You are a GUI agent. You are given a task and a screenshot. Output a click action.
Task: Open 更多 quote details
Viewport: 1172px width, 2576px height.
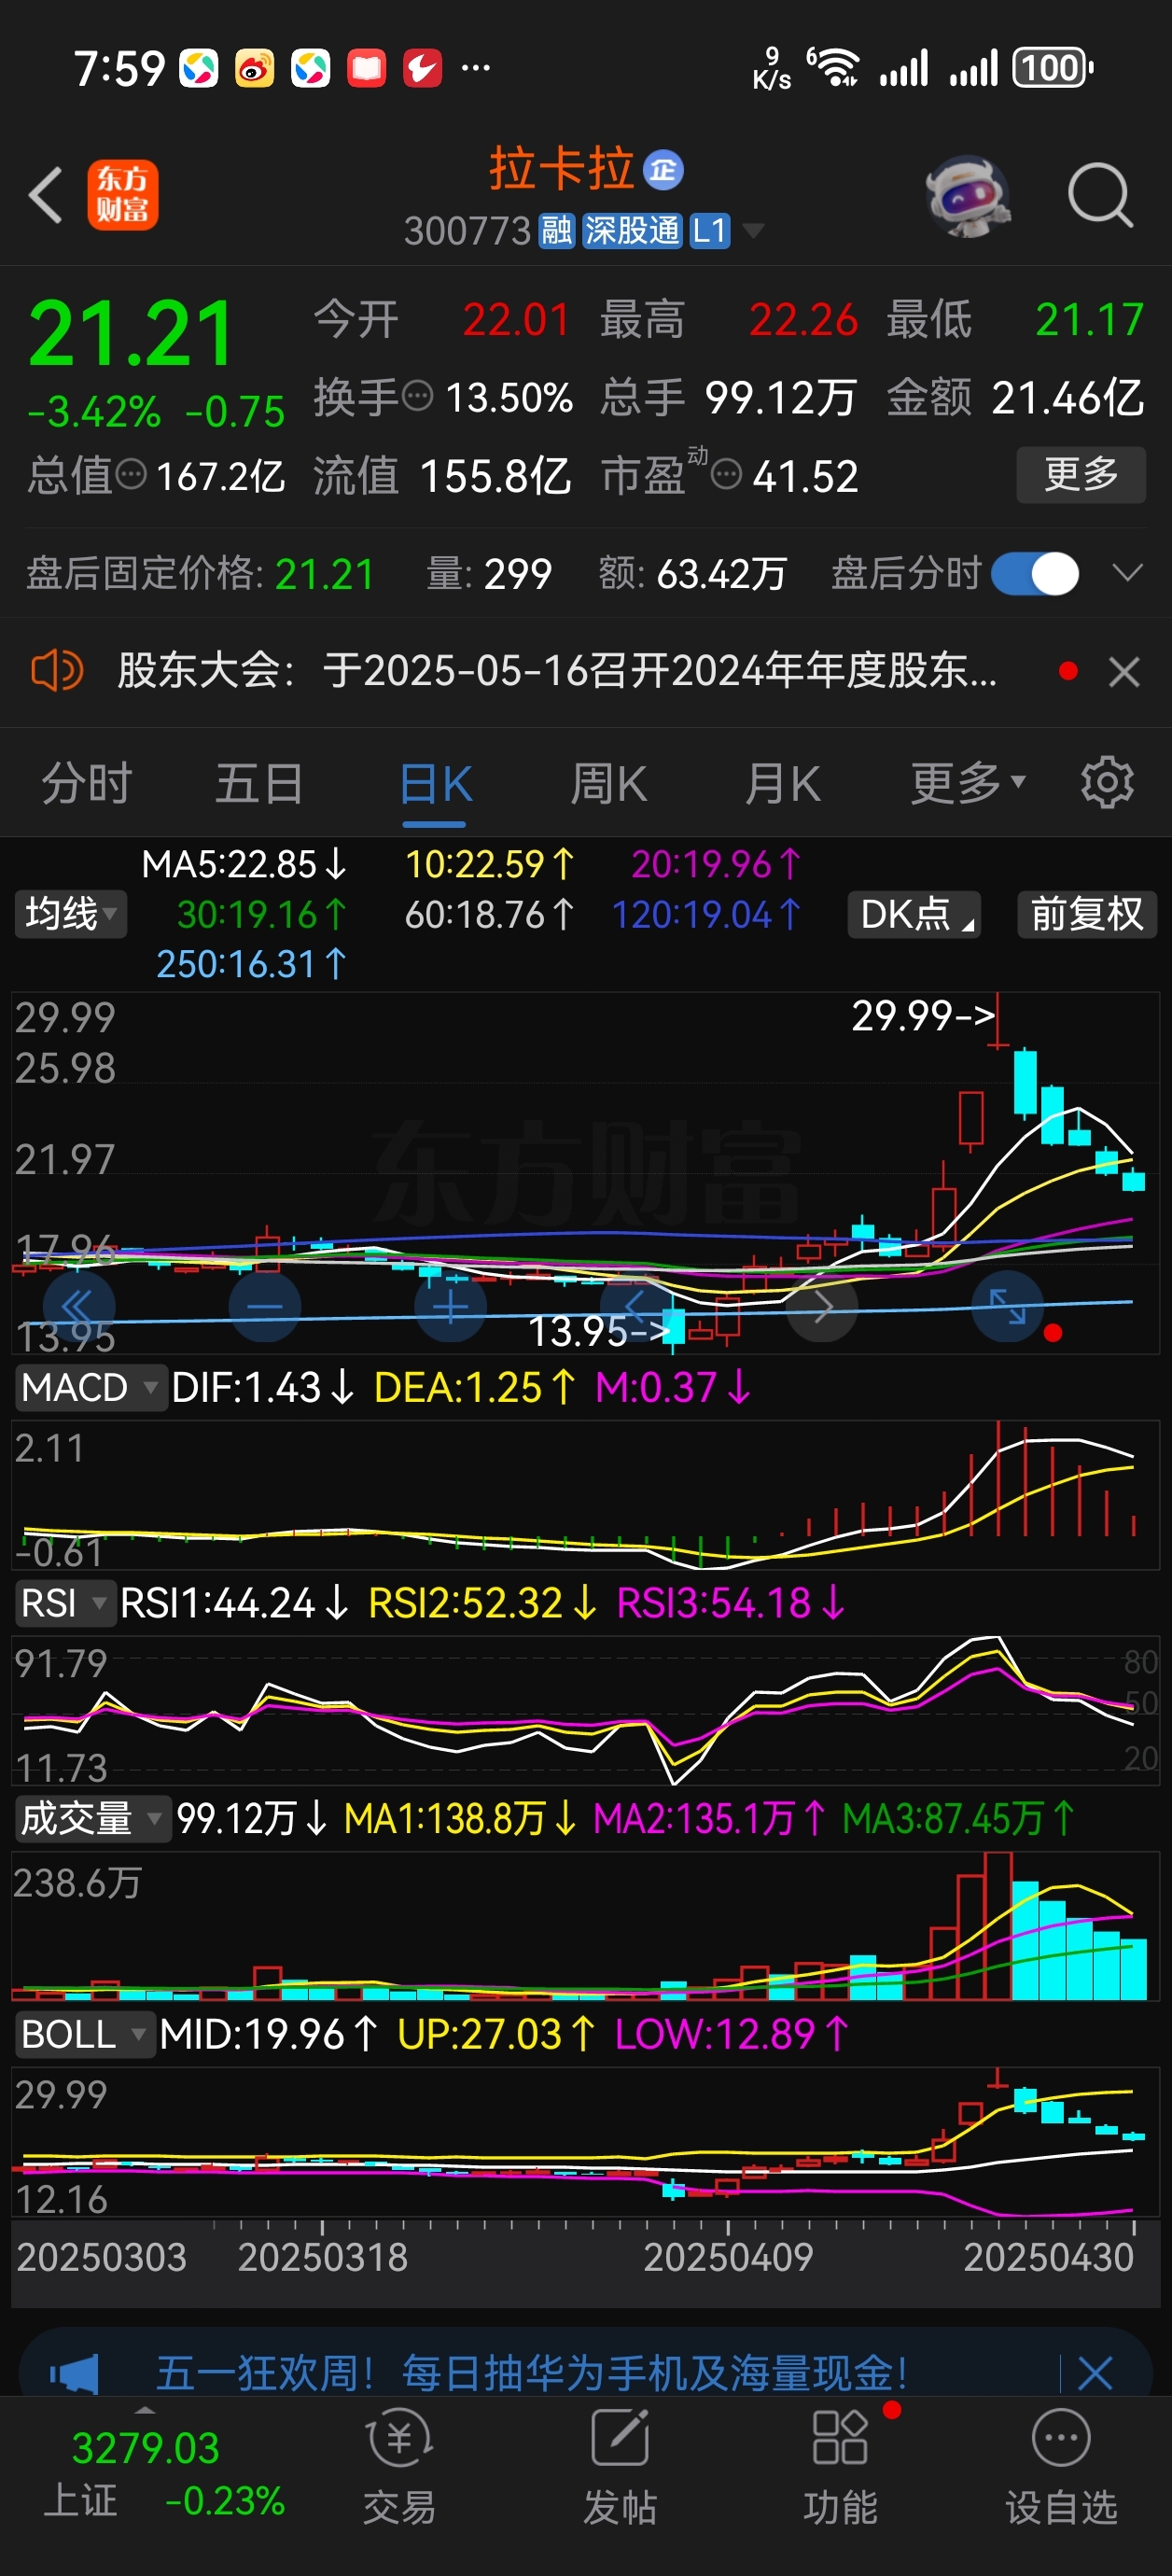pyautogui.click(x=1080, y=474)
